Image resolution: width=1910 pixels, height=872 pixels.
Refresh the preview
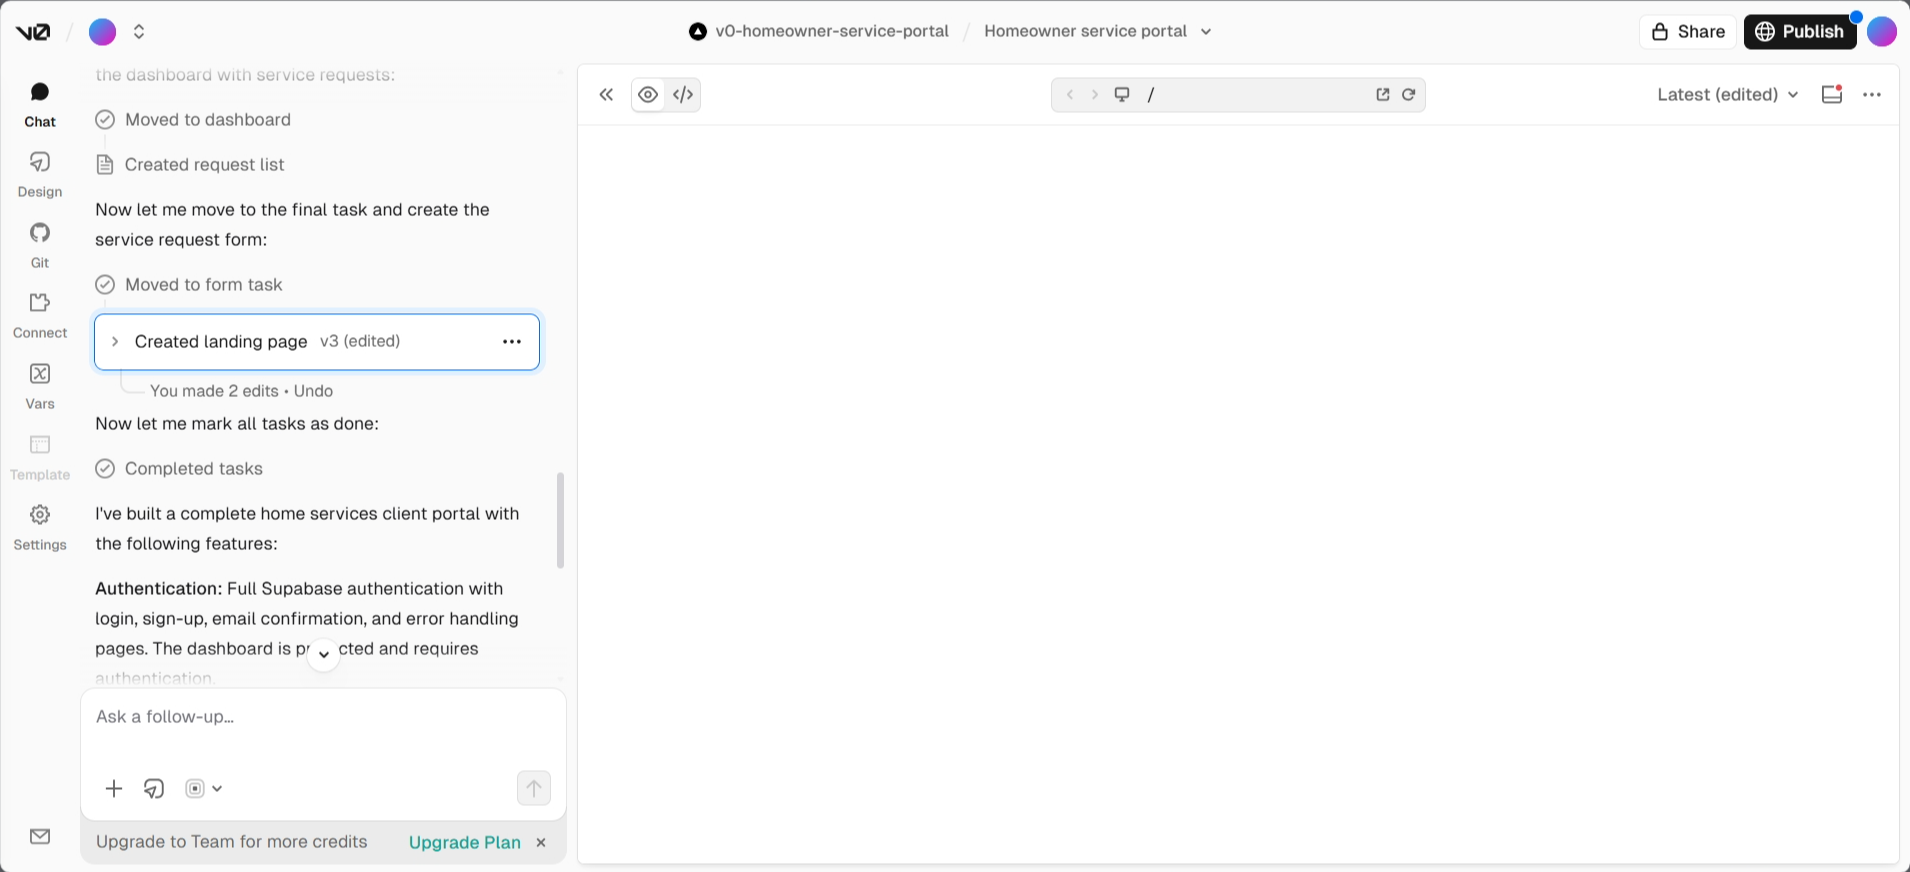point(1408,95)
